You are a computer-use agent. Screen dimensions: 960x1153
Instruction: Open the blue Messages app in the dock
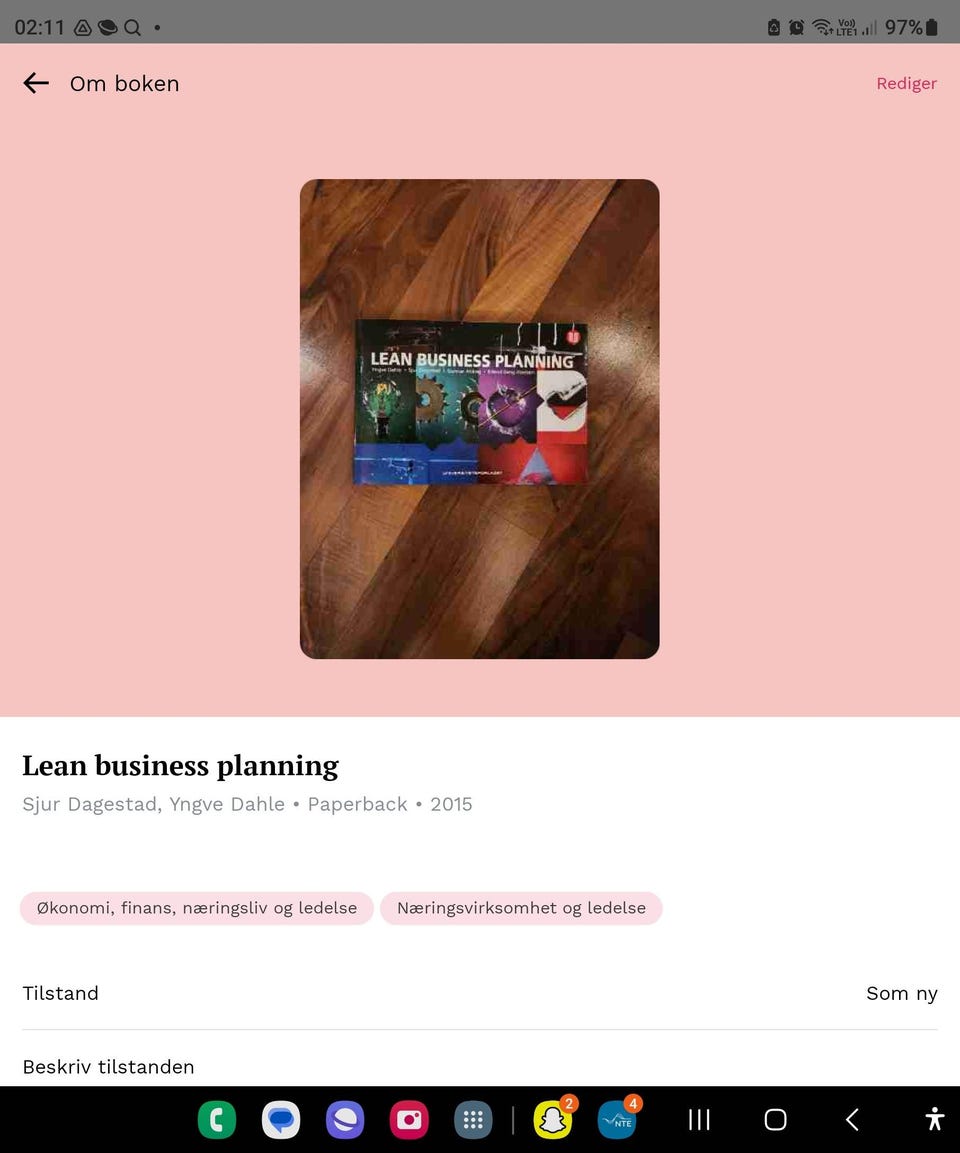click(x=281, y=1119)
